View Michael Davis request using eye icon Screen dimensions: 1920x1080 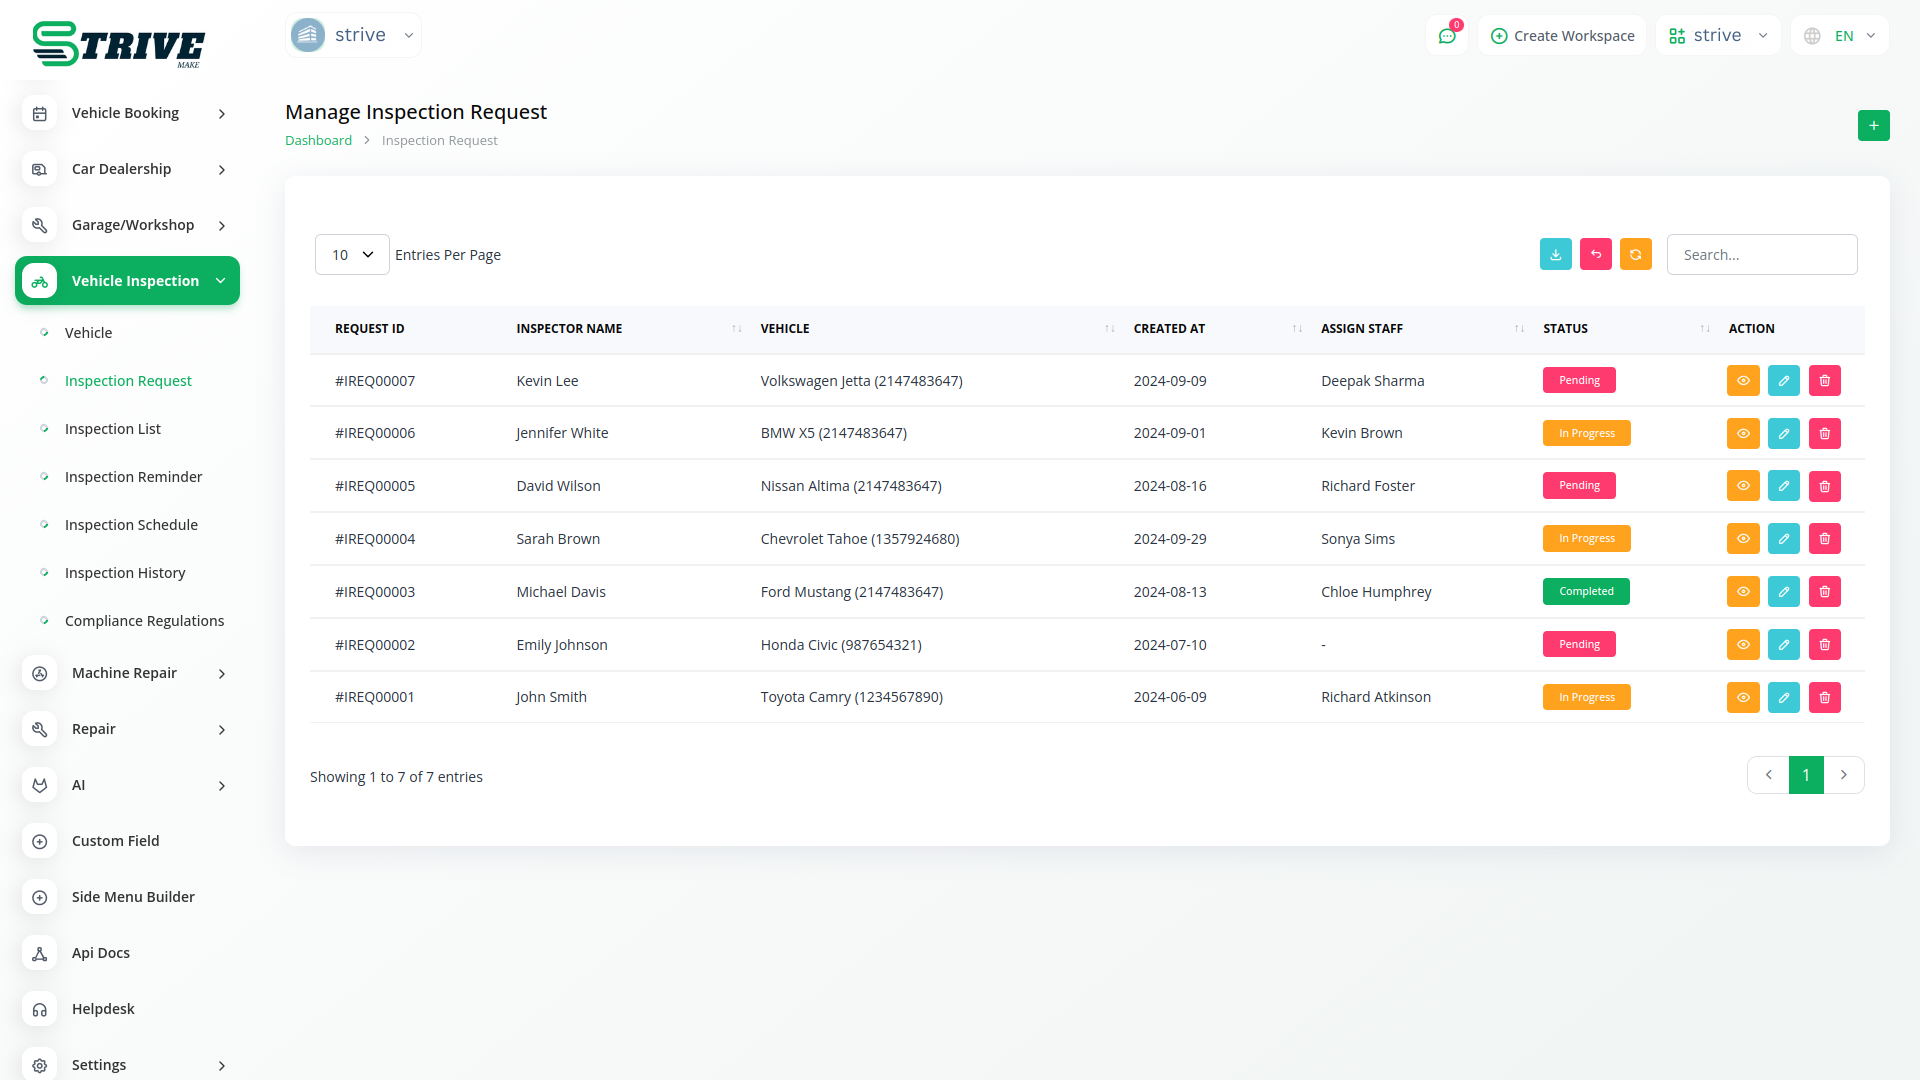pyautogui.click(x=1742, y=592)
